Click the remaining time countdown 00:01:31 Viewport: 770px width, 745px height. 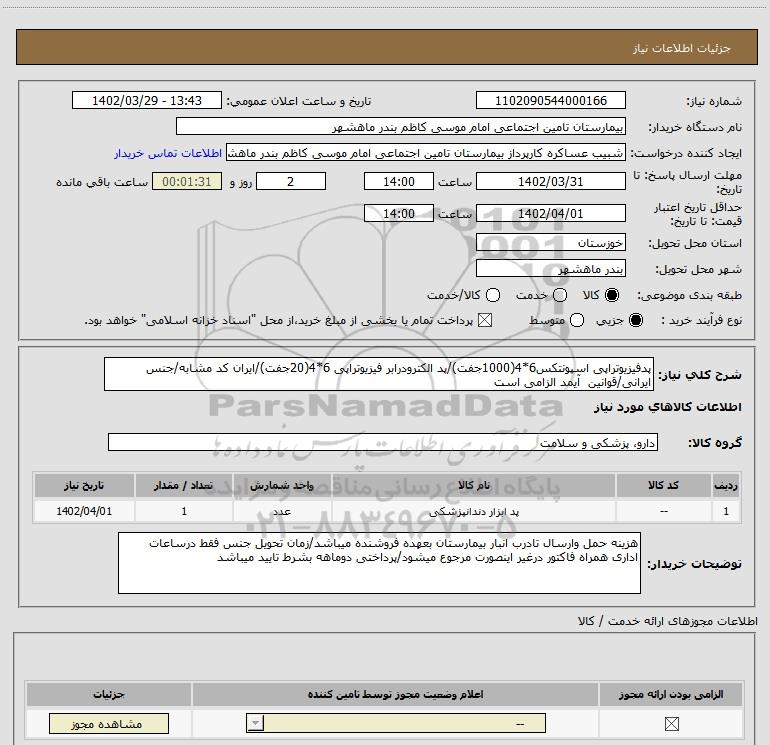186,182
